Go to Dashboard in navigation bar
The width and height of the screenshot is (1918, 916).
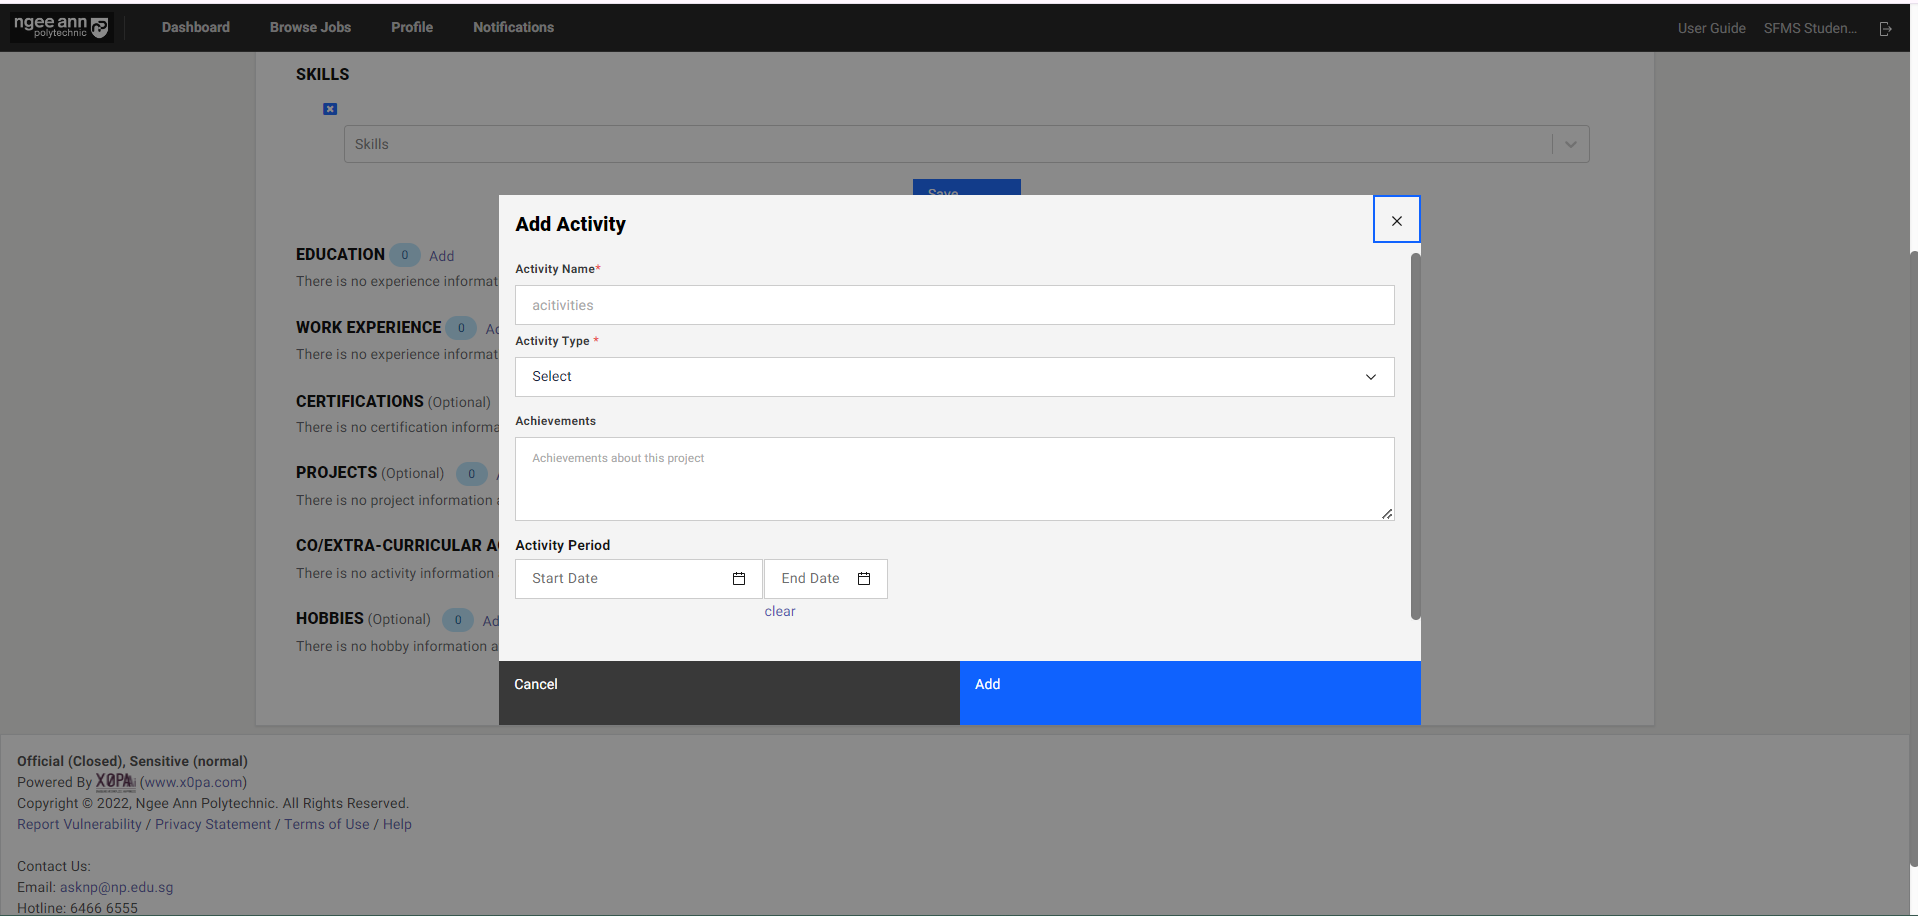tap(196, 28)
